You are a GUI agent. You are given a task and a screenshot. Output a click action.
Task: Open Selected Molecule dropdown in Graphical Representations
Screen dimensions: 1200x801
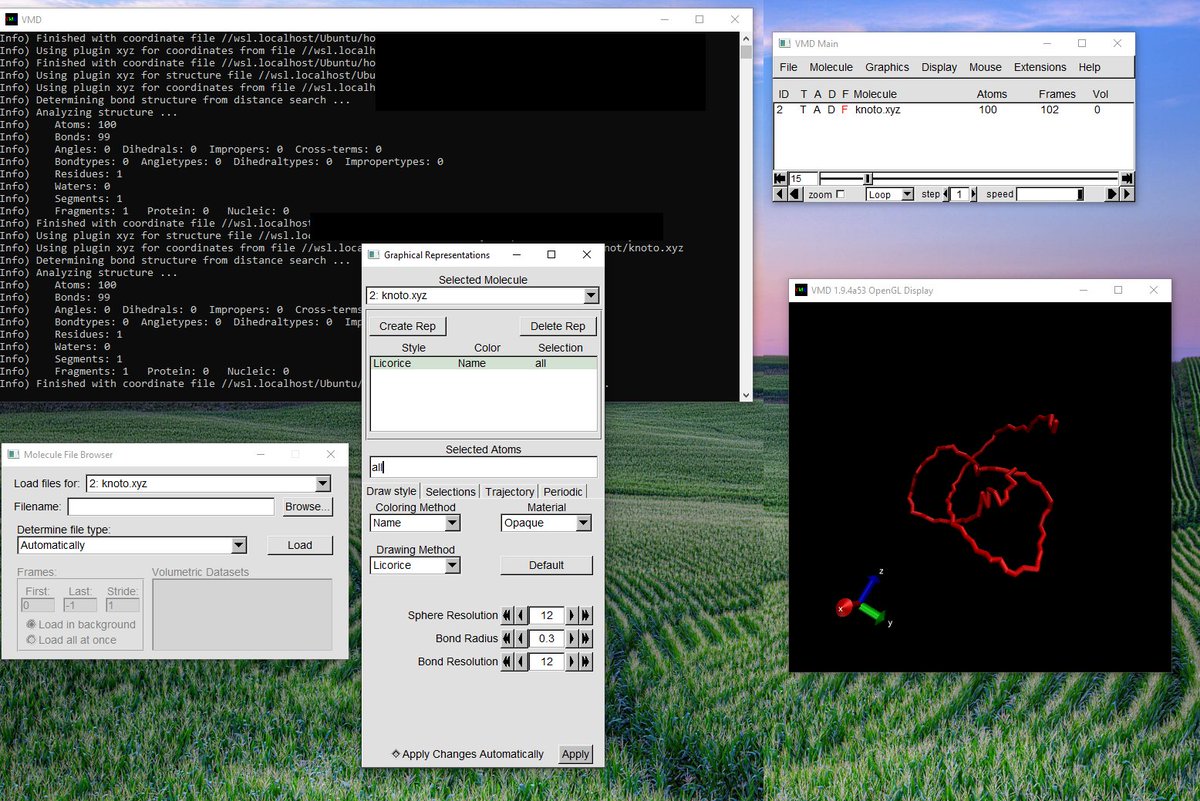pos(483,296)
